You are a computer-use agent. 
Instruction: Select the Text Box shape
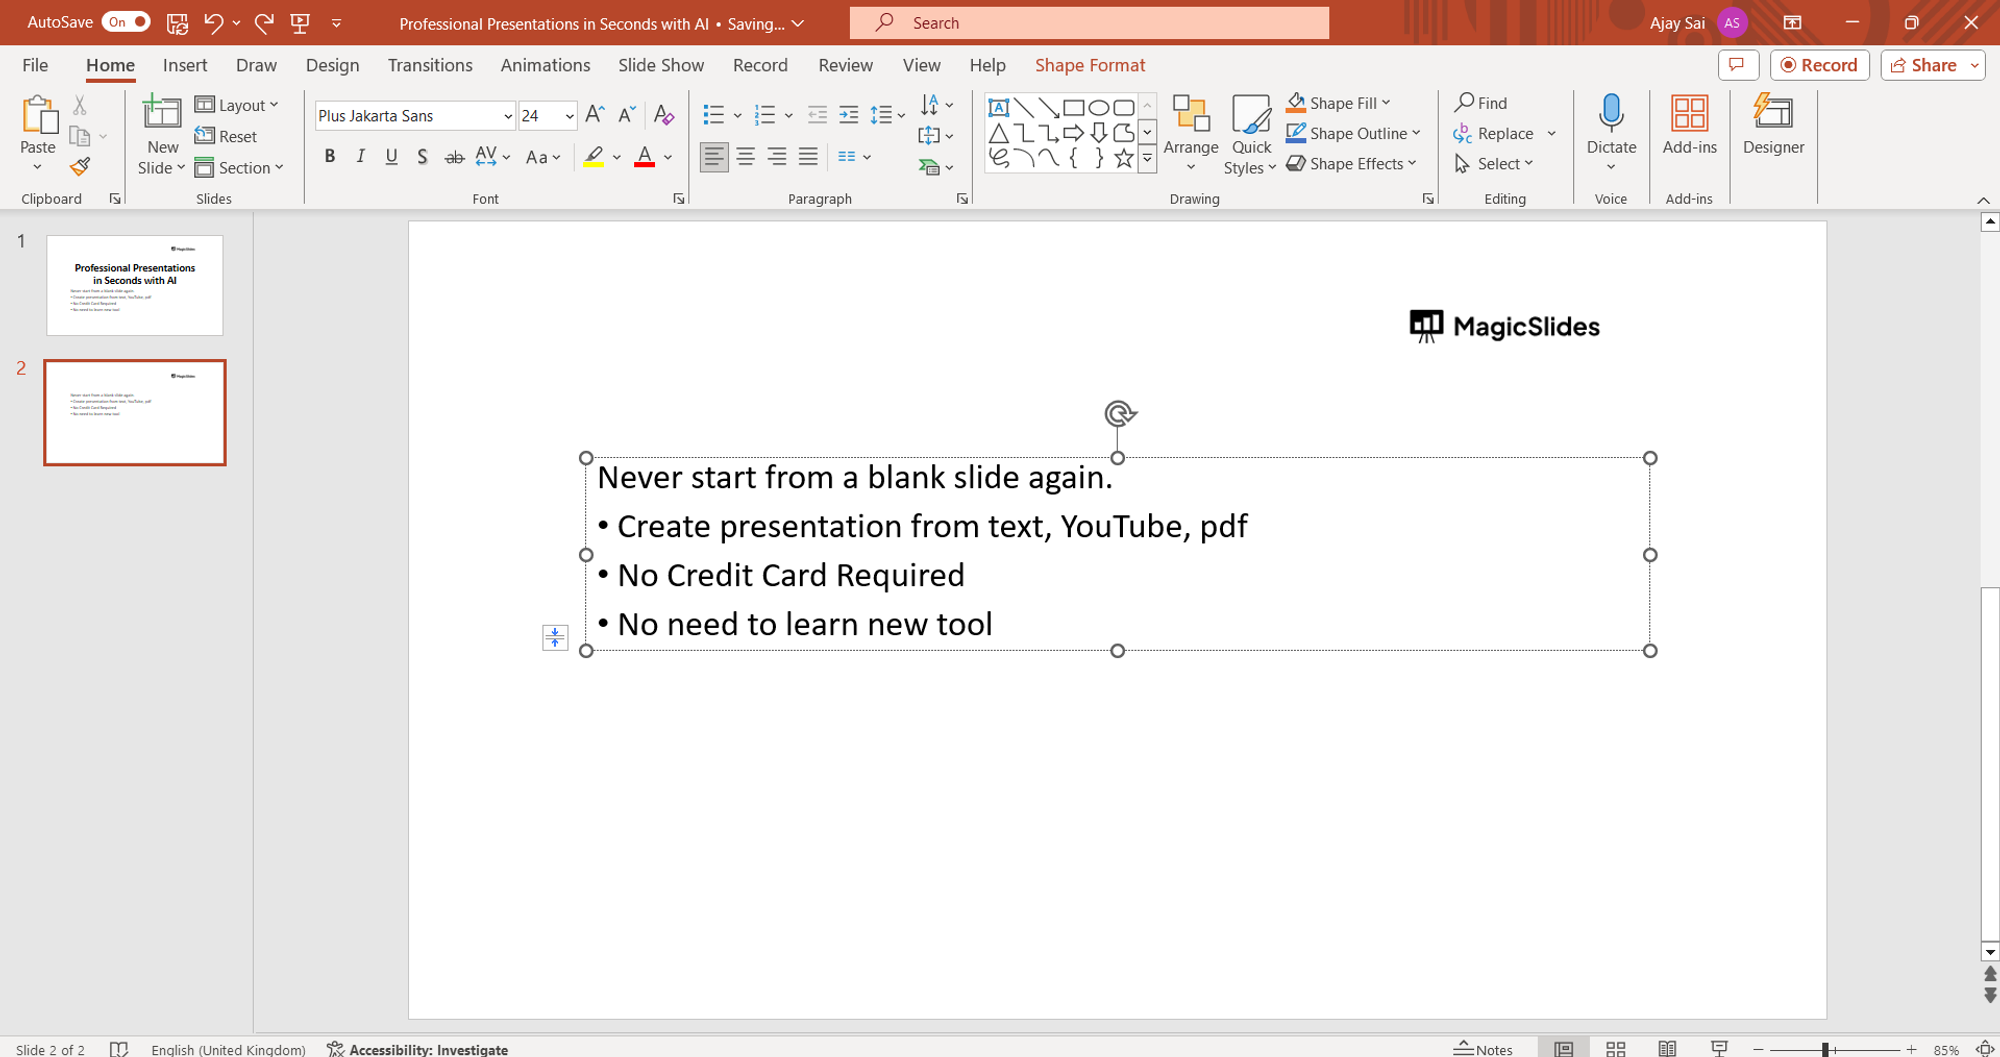pos(998,107)
